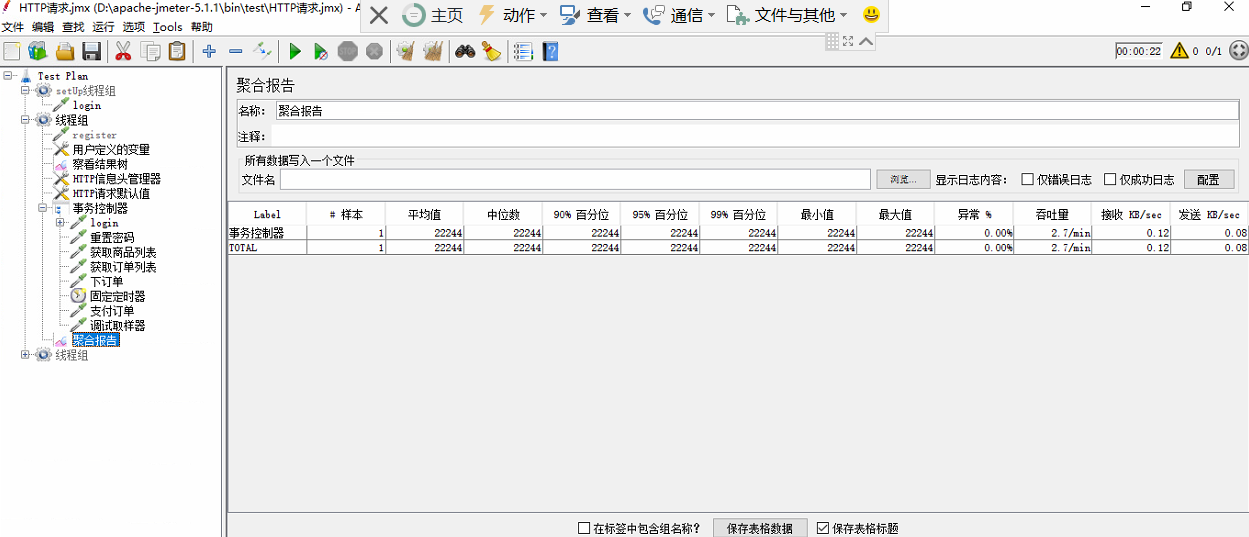The image size is (1249, 537).
Task: Click the 注释 comment field
Action: point(756,136)
